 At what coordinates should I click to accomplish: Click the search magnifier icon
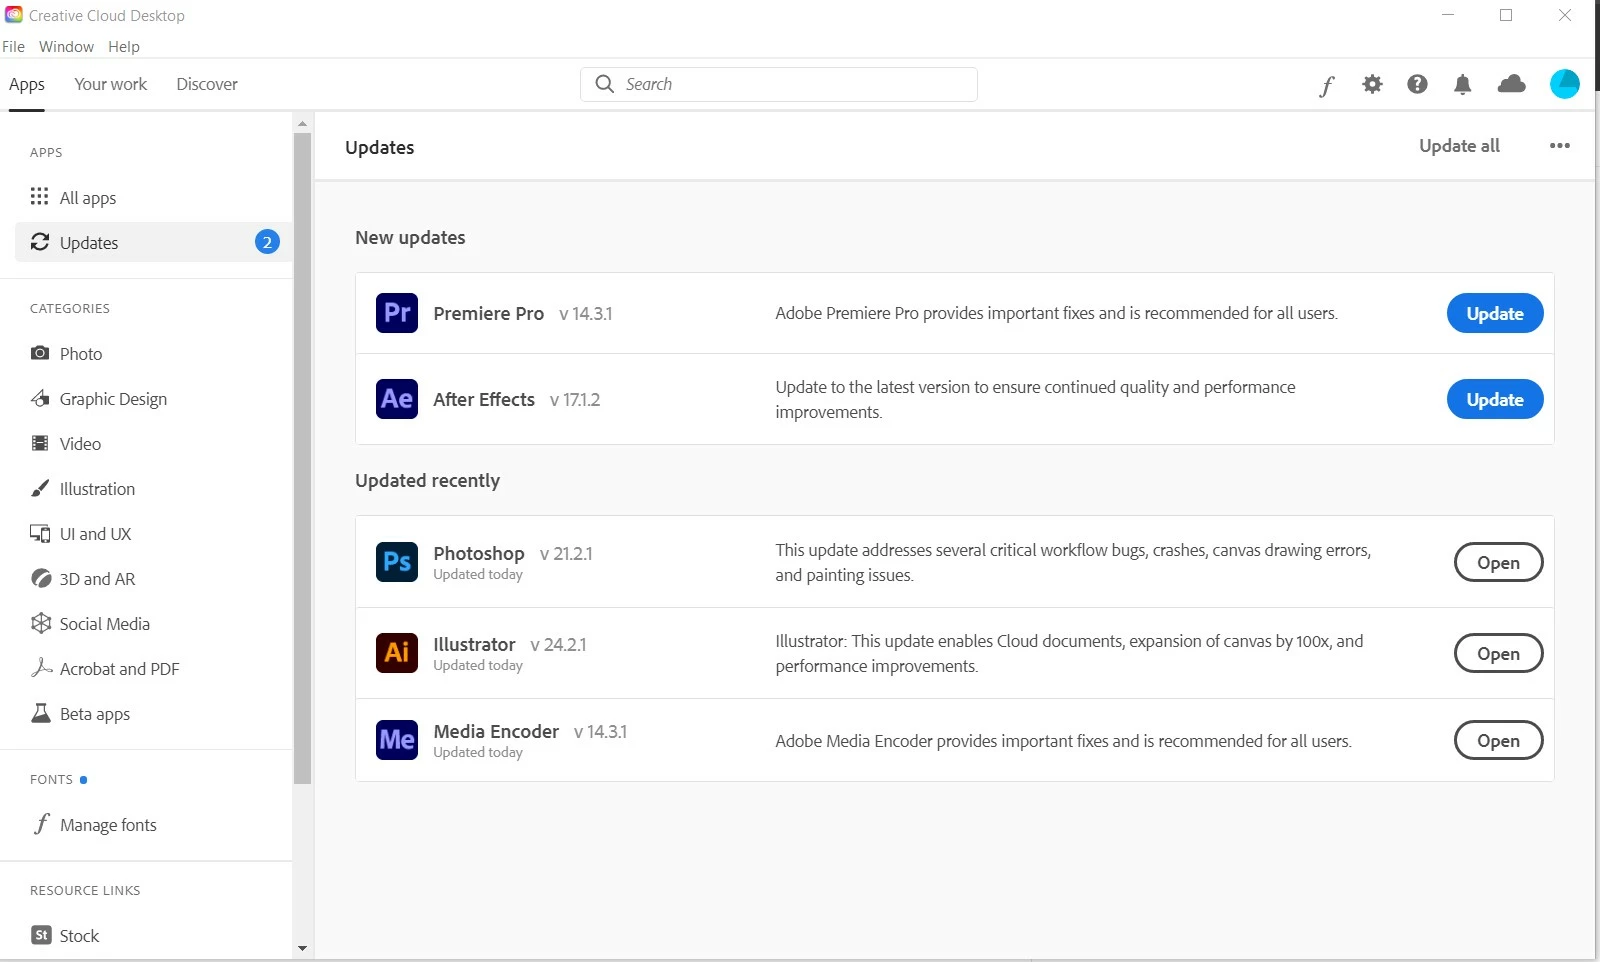click(x=604, y=84)
